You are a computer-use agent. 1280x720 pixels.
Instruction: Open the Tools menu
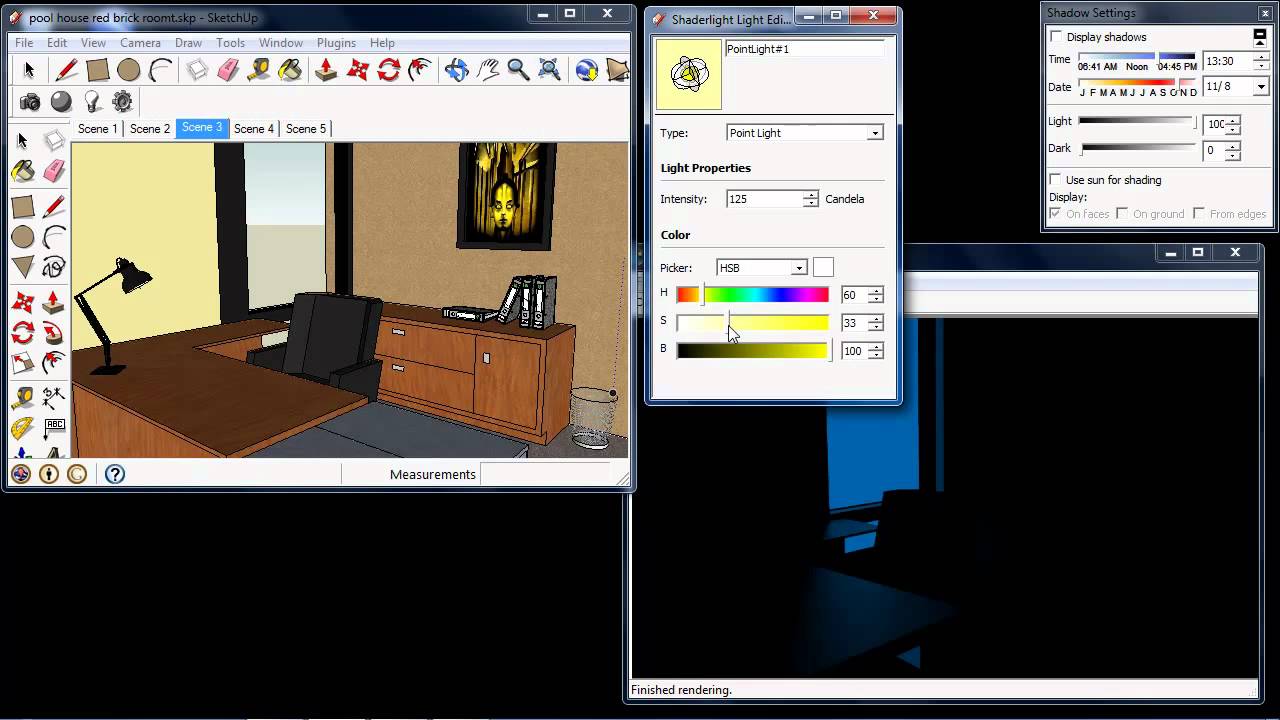coord(230,43)
